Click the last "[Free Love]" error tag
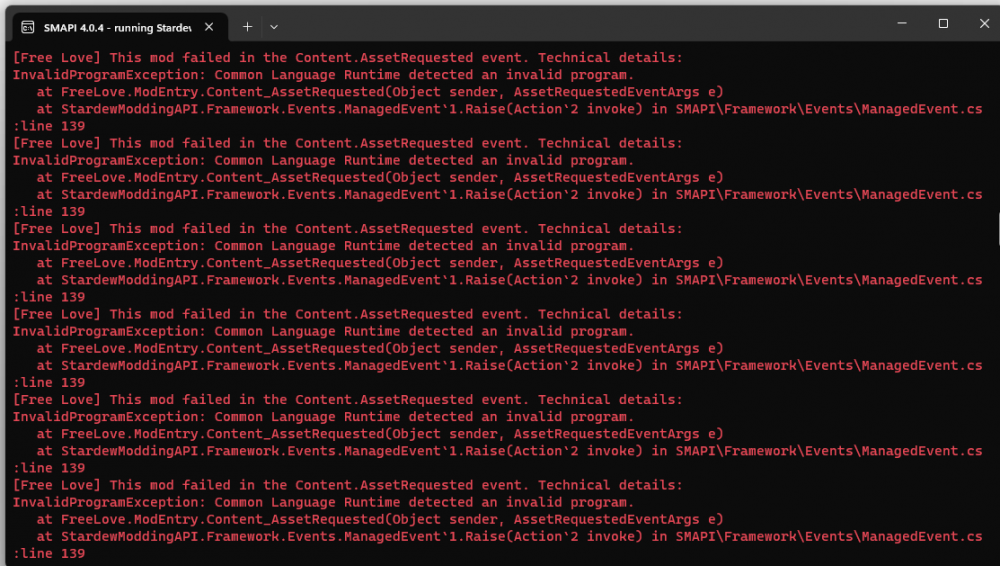The image size is (1000, 566). point(57,485)
